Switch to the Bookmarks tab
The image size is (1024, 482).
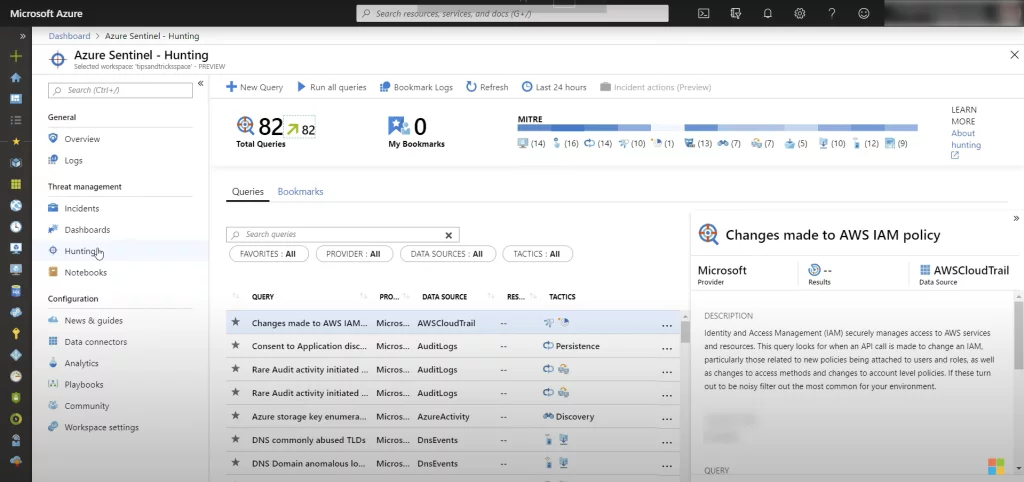[x=300, y=192]
